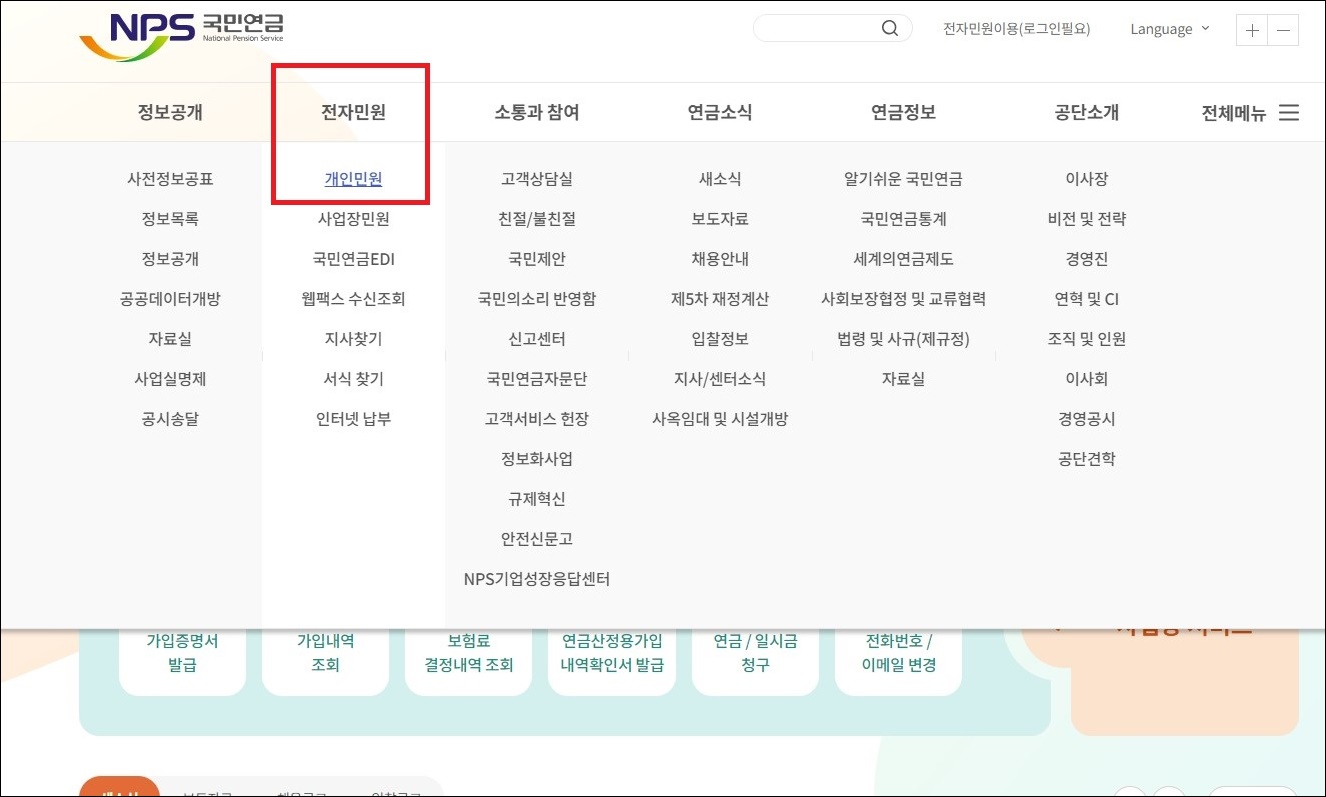Click the minus font size button
Screen dimensions: 1326x797
[1283, 31]
